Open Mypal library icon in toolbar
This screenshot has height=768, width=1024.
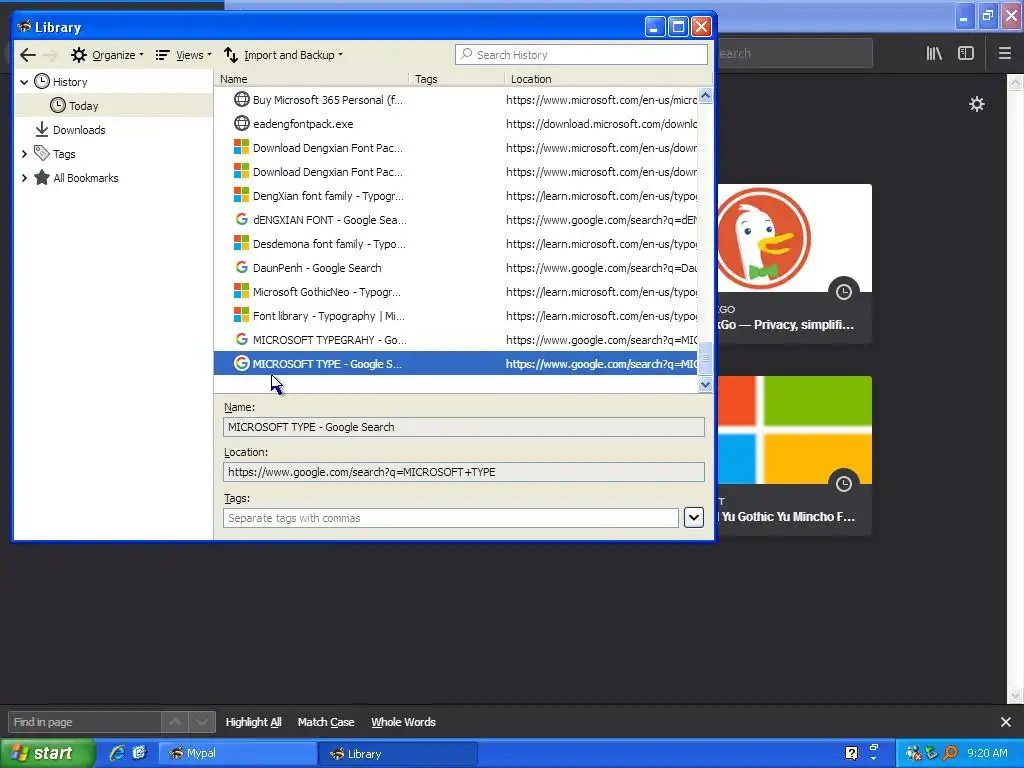(934, 54)
